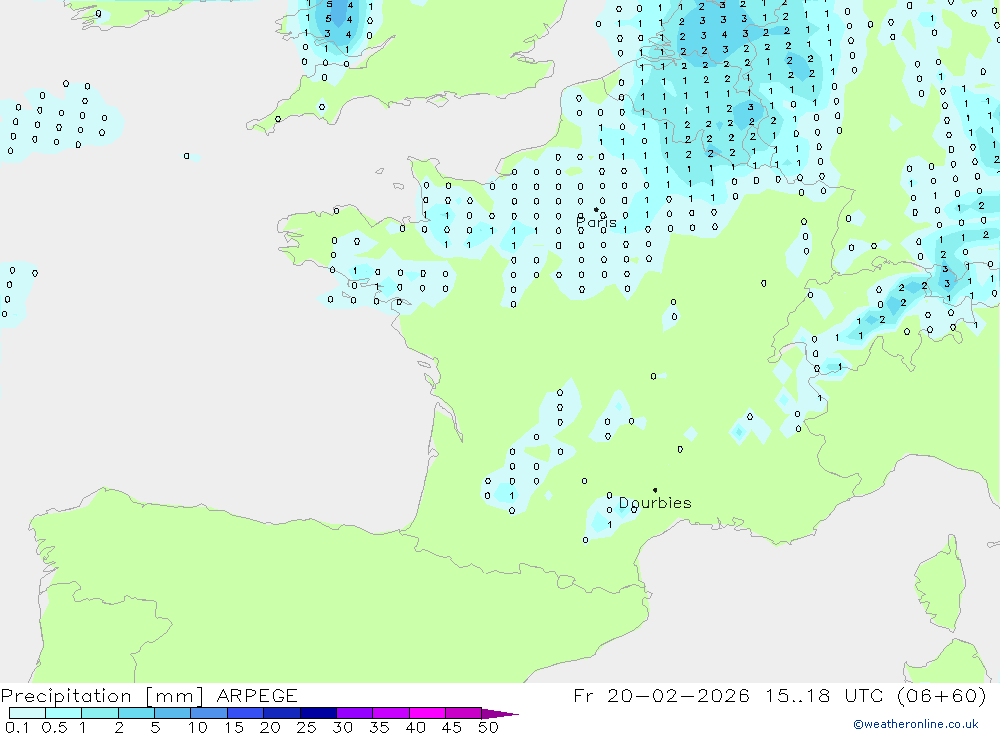Click the purple arrow tip beyond legend value 50
This screenshot has height=733, width=1000.
tap(501, 713)
